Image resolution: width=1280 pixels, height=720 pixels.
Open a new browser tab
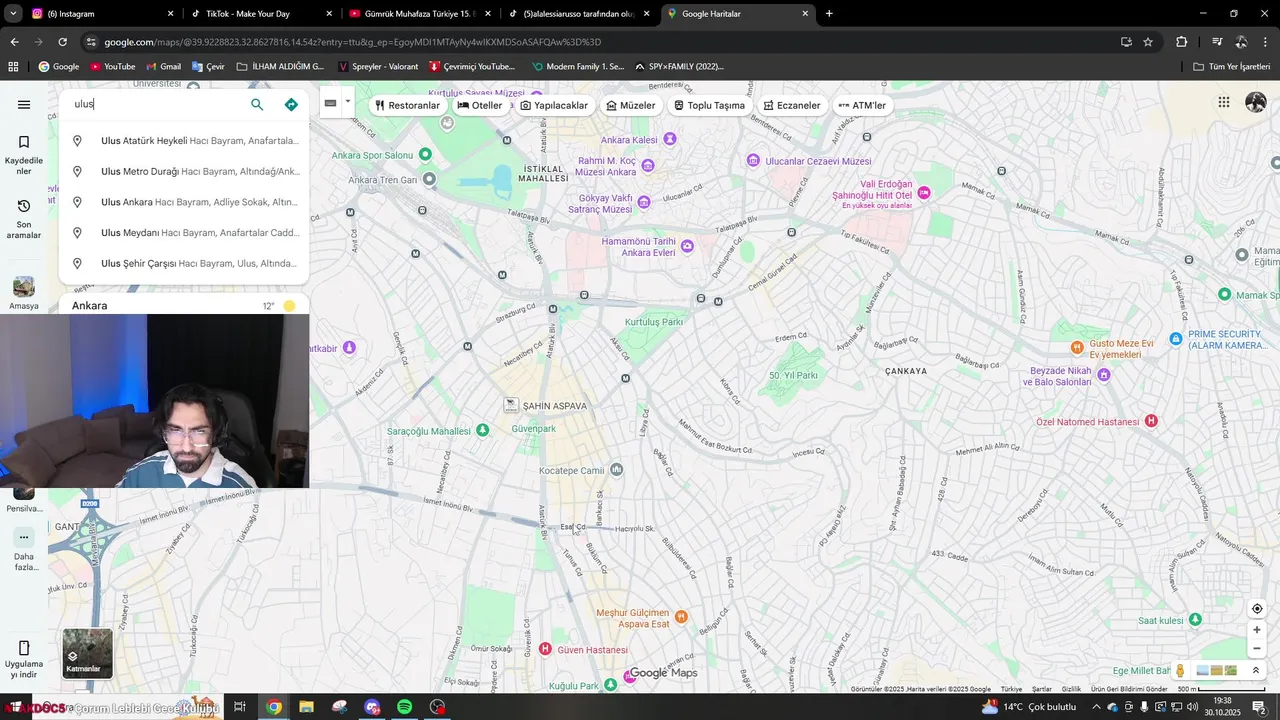tap(829, 14)
